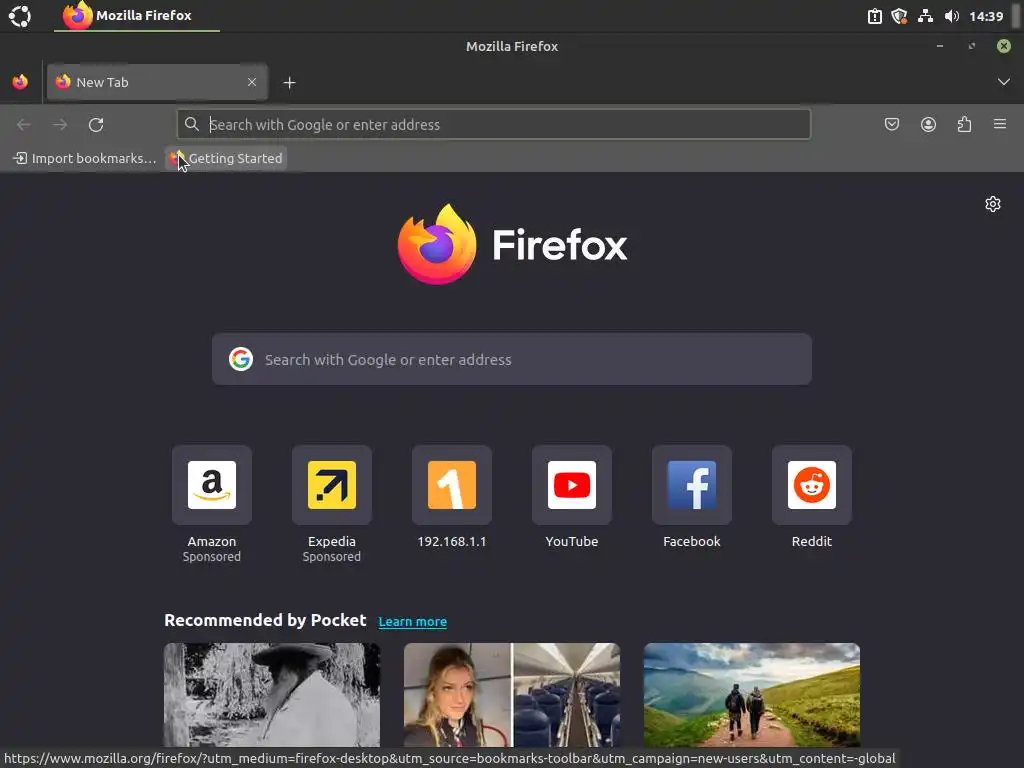Screen dimensions: 1024x768
Task: Open the hamburger application menu
Action: (x=1000, y=124)
